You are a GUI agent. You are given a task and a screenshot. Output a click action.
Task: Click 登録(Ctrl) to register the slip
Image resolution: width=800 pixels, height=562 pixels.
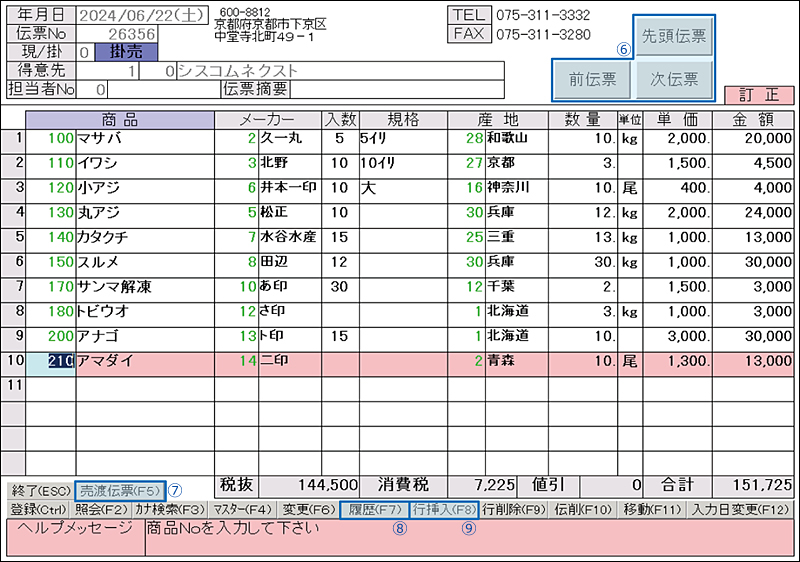38,509
